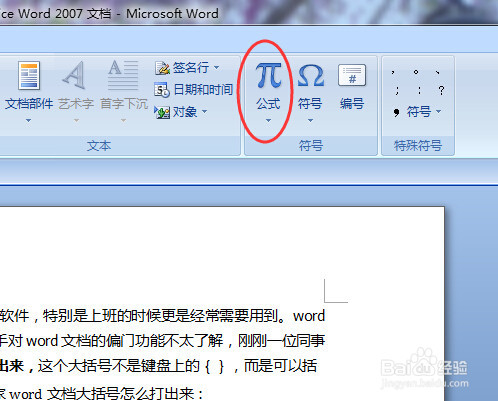Image resolution: width=498 pixels, height=401 pixels.
Task: Click the Ω symbol button
Action: pos(310,76)
